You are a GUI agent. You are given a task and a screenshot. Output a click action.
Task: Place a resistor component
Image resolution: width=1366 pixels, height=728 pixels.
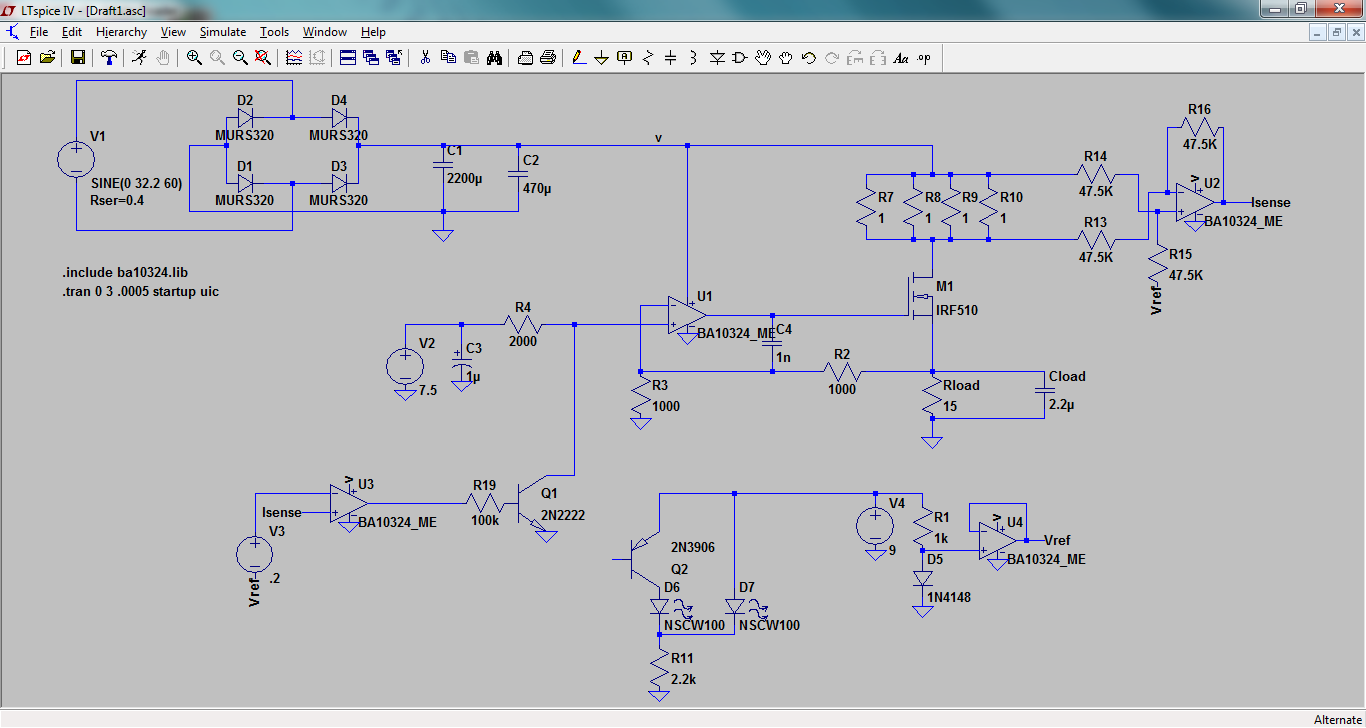[648, 58]
